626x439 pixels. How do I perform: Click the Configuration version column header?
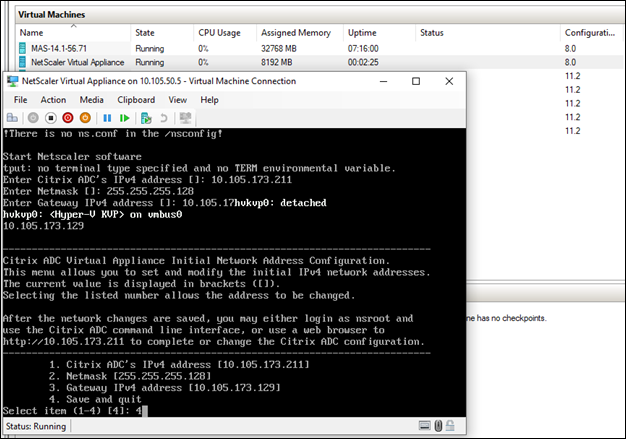[x=592, y=33]
